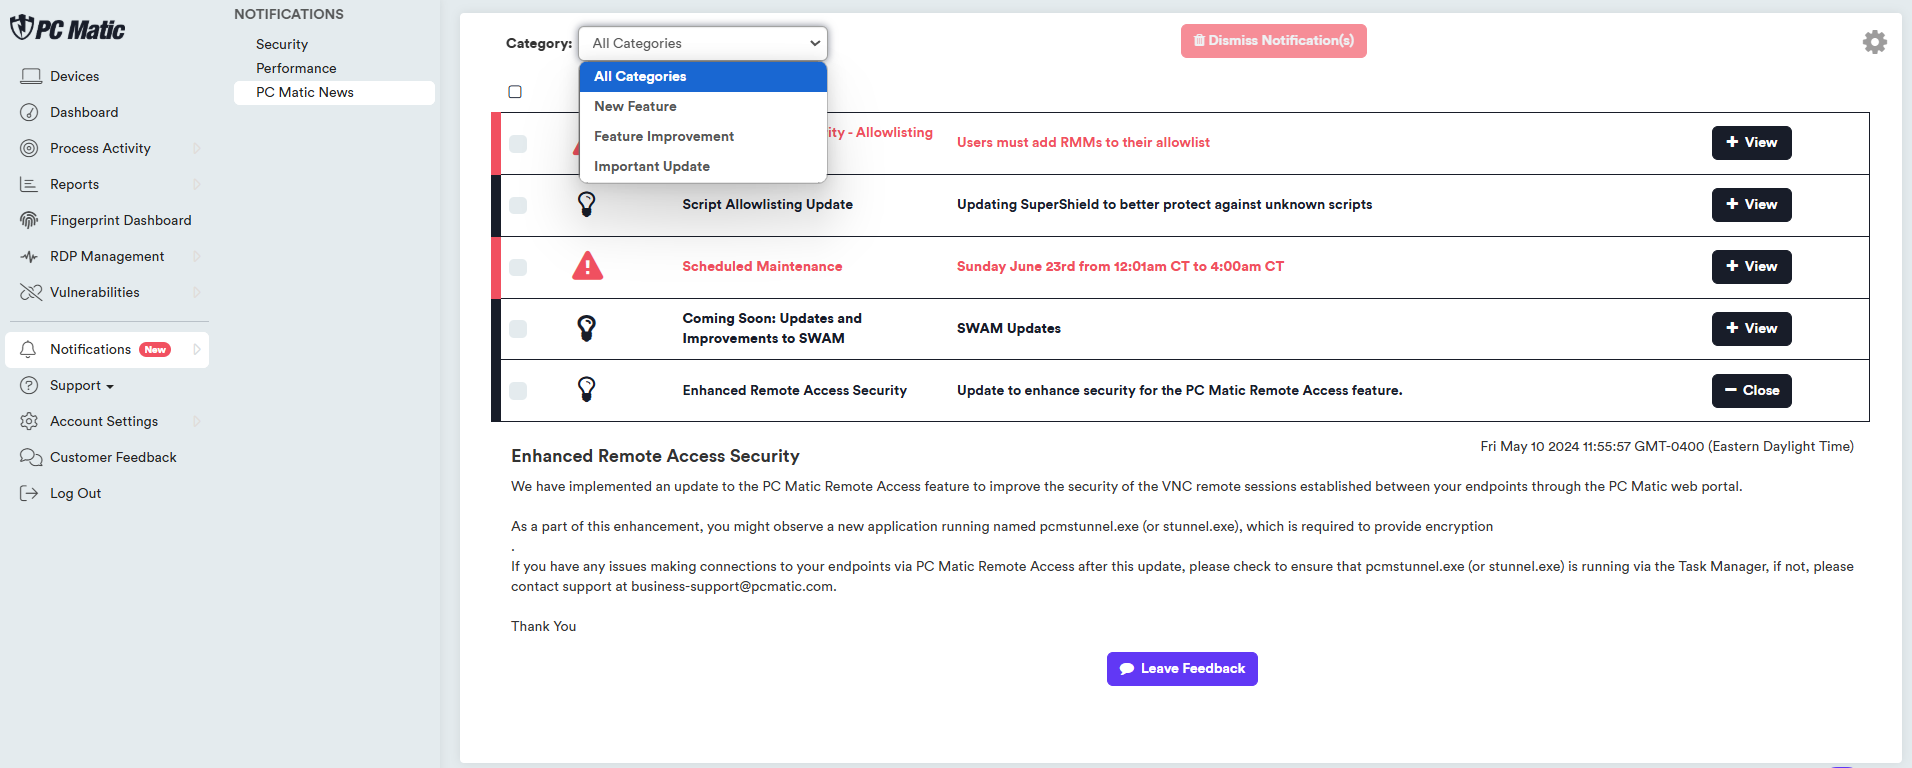Screen dimensions: 1912x768
Task: Click the Scheduled Maintenance warning triangle icon
Action: point(587,266)
